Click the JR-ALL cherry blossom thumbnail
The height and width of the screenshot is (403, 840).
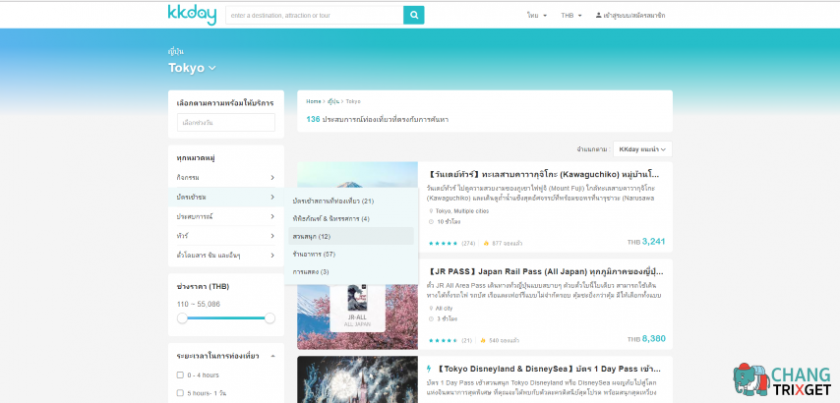[358, 316]
